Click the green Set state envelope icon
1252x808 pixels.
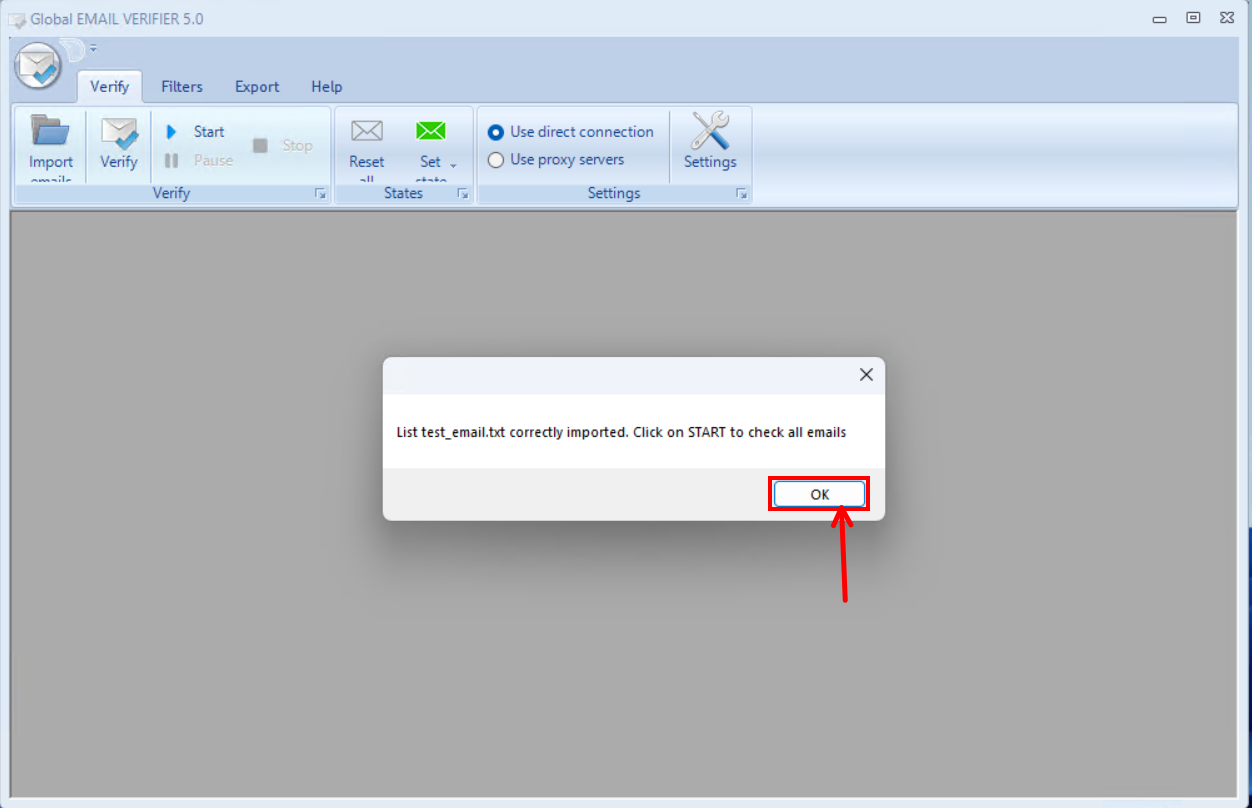pyautogui.click(x=430, y=131)
